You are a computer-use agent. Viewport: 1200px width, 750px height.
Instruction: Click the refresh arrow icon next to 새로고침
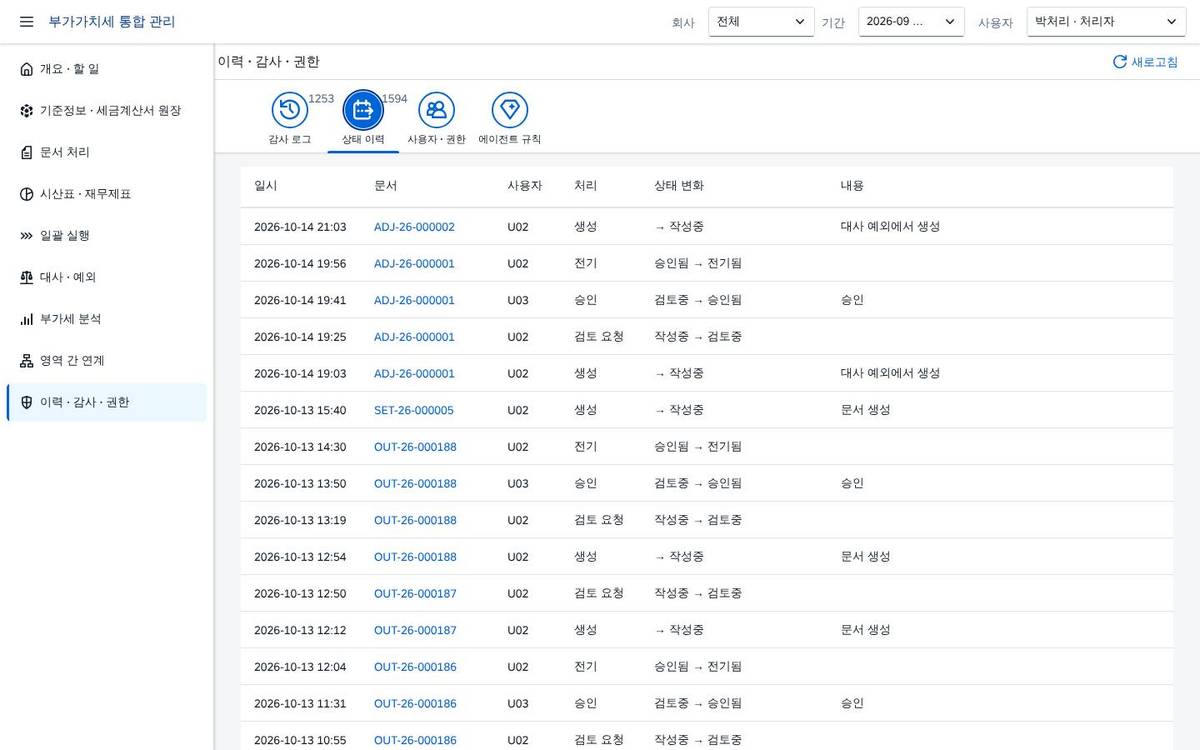(x=1120, y=62)
